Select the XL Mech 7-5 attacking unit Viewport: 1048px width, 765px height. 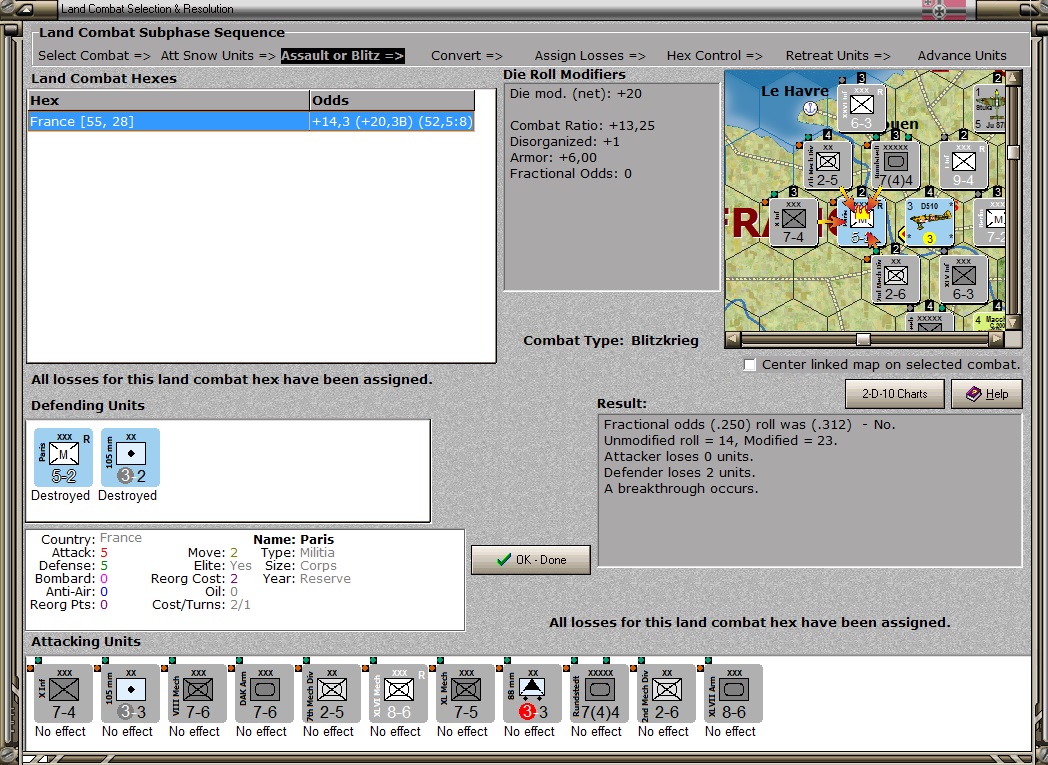(465, 694)
